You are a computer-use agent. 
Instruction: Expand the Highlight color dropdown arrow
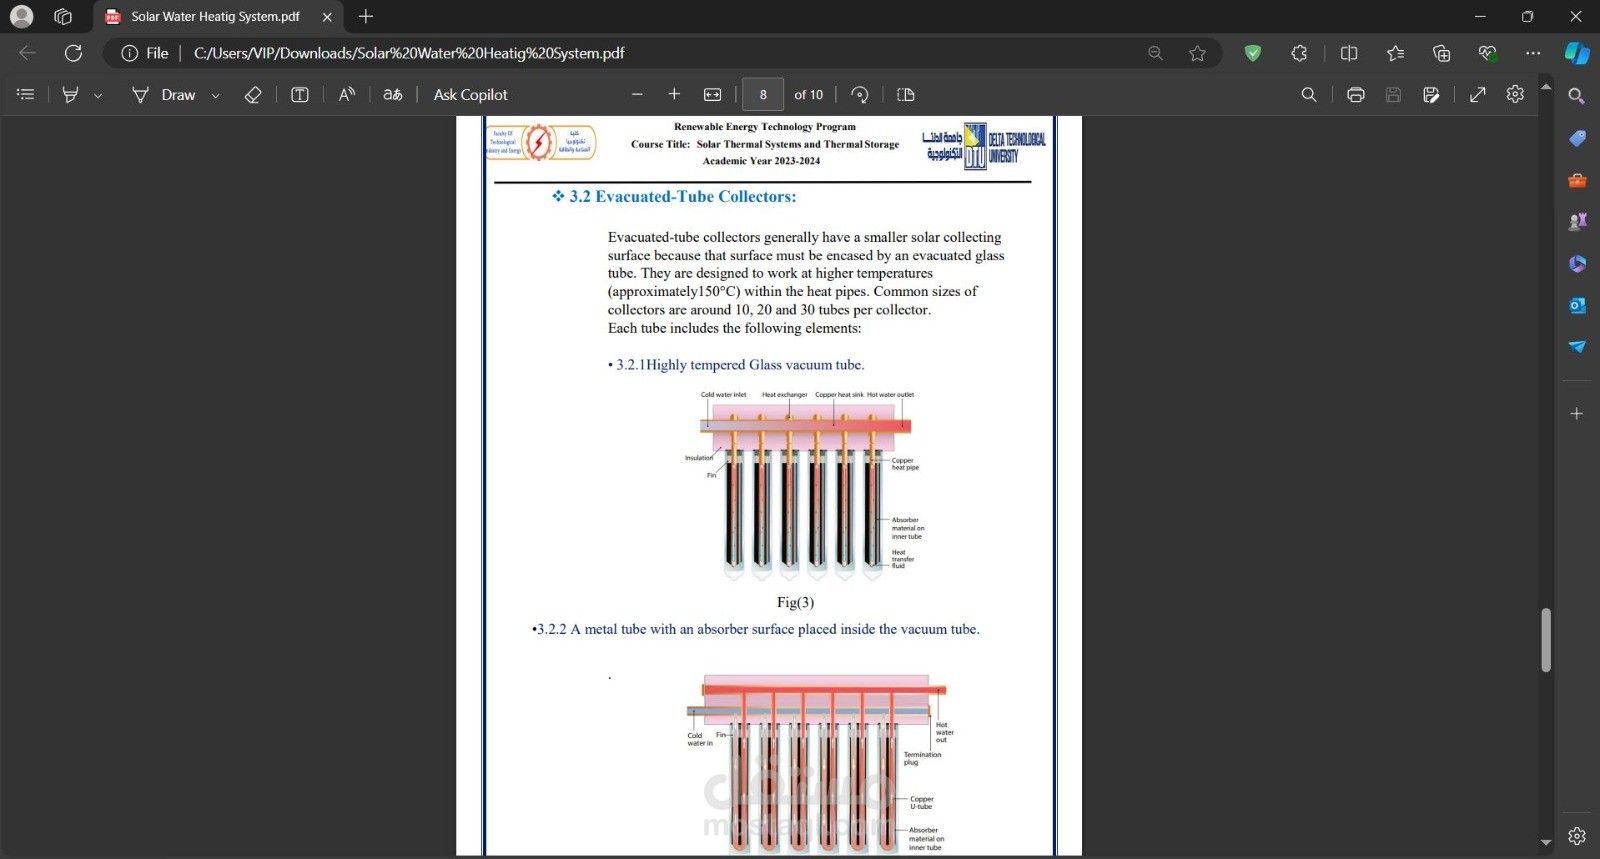tap(98, 95)
